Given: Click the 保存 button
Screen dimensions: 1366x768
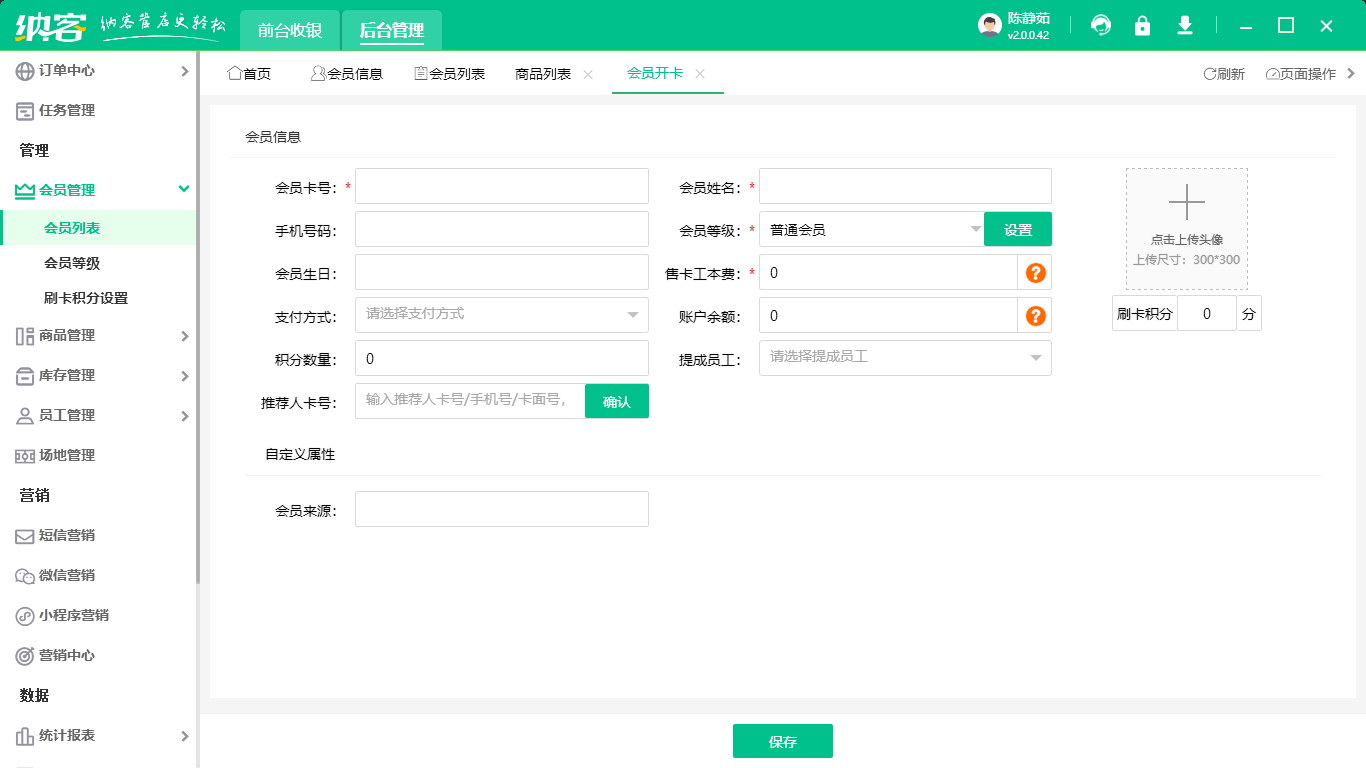Looking at the screenshot, I should [x=783, y=741].
